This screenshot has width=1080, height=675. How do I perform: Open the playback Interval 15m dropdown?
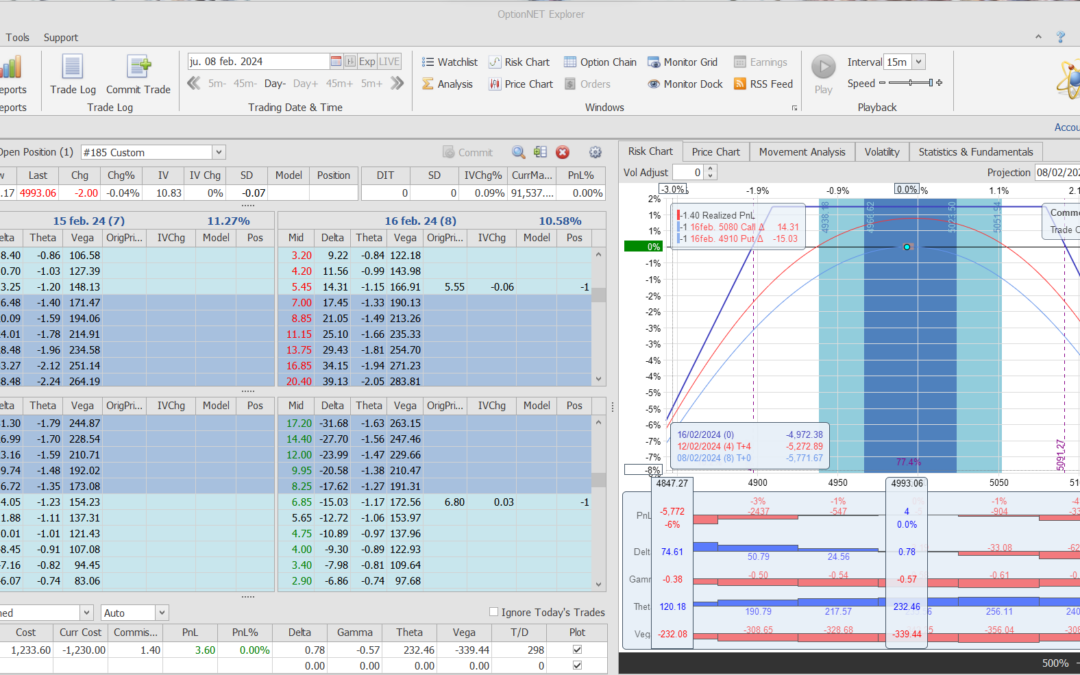pyautogui.click(x=918, y=62)
